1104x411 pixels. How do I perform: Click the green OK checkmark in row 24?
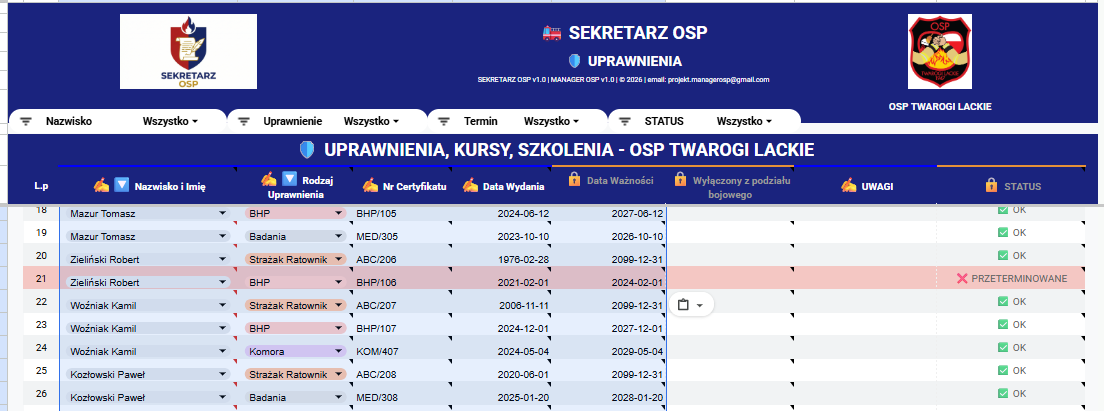[x=1003, y=348]
